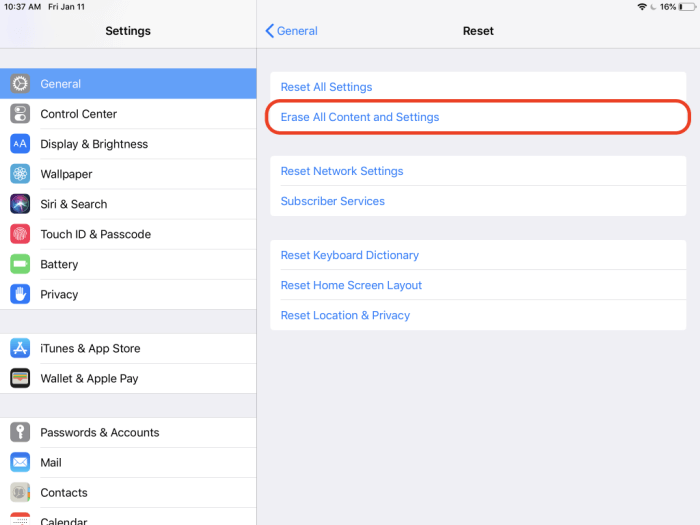Tap the Wallpaper icon
Viewport: 700px width, 525px height.
(20, 174)
